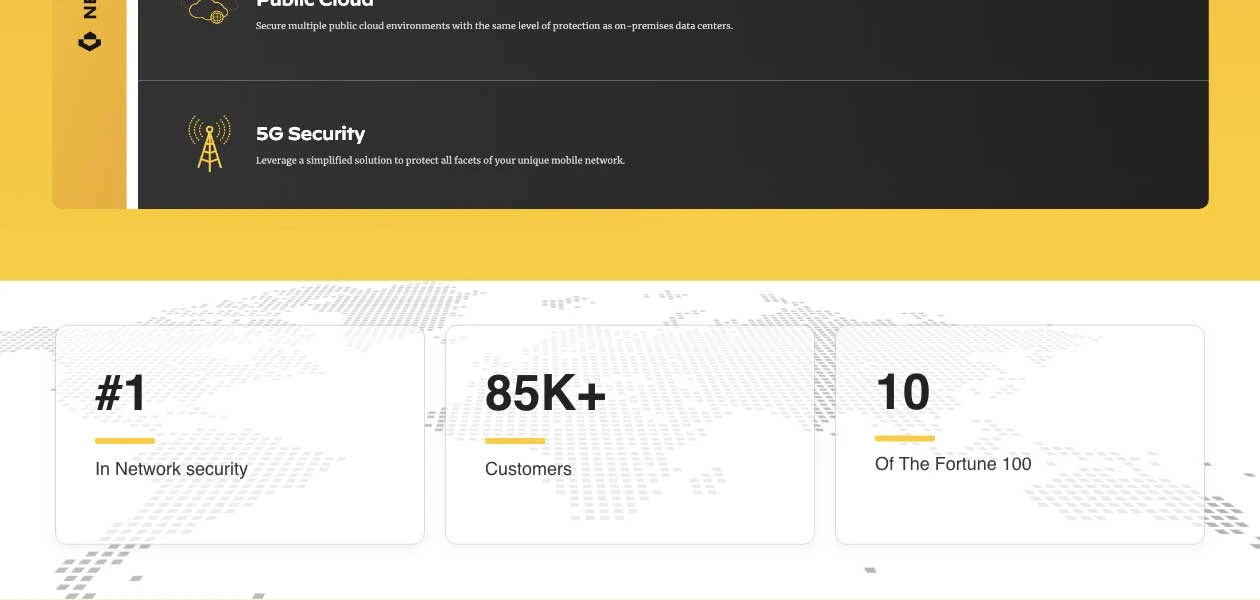Open the 5G Security heading
This screenshot has height=600, width=1260.
[x=310, y=134]
